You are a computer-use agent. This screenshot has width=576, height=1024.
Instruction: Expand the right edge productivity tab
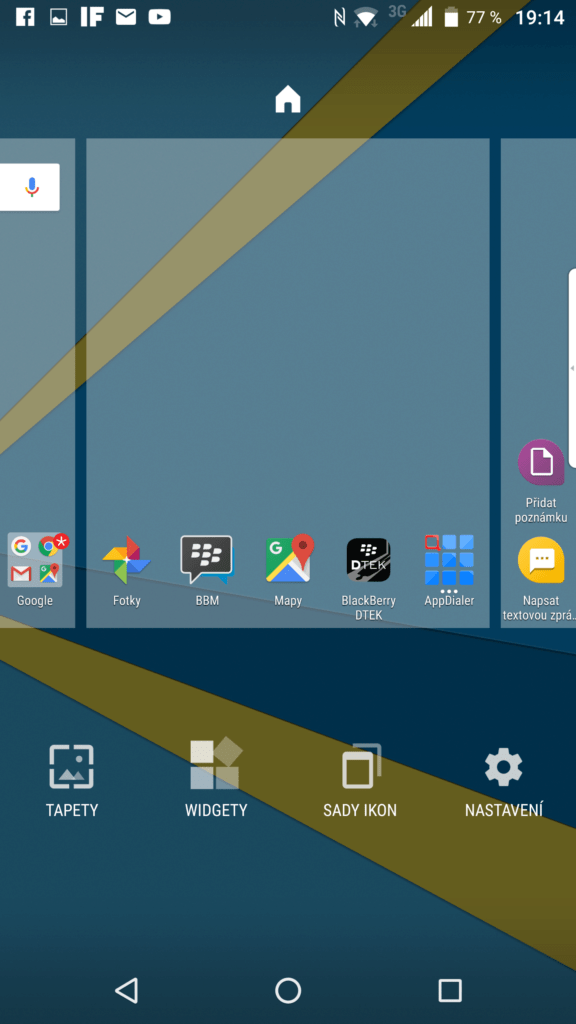(572, 368)
